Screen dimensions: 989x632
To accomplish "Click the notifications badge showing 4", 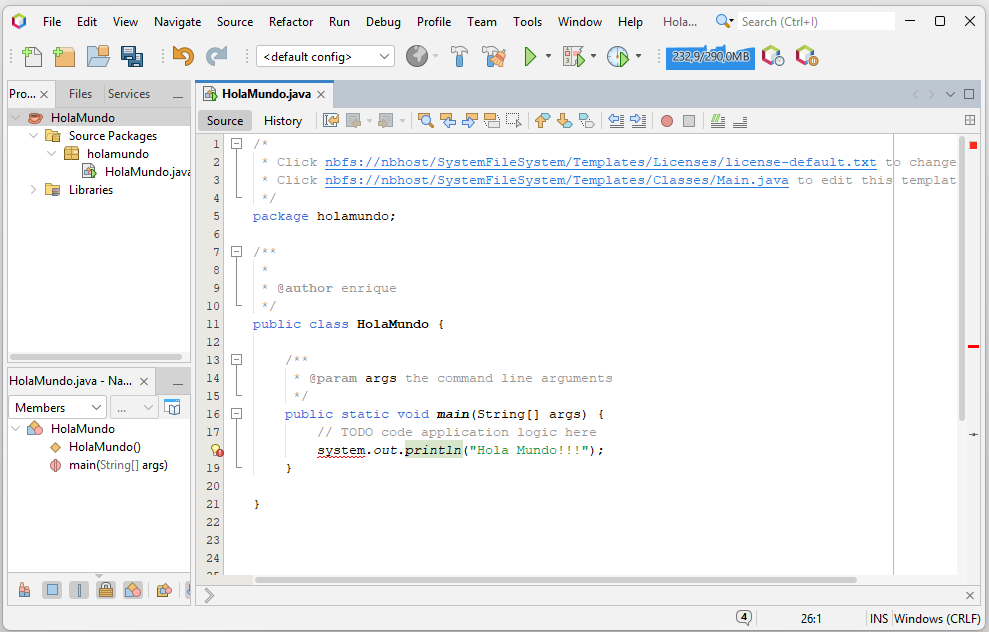I will tap(744, 617).
